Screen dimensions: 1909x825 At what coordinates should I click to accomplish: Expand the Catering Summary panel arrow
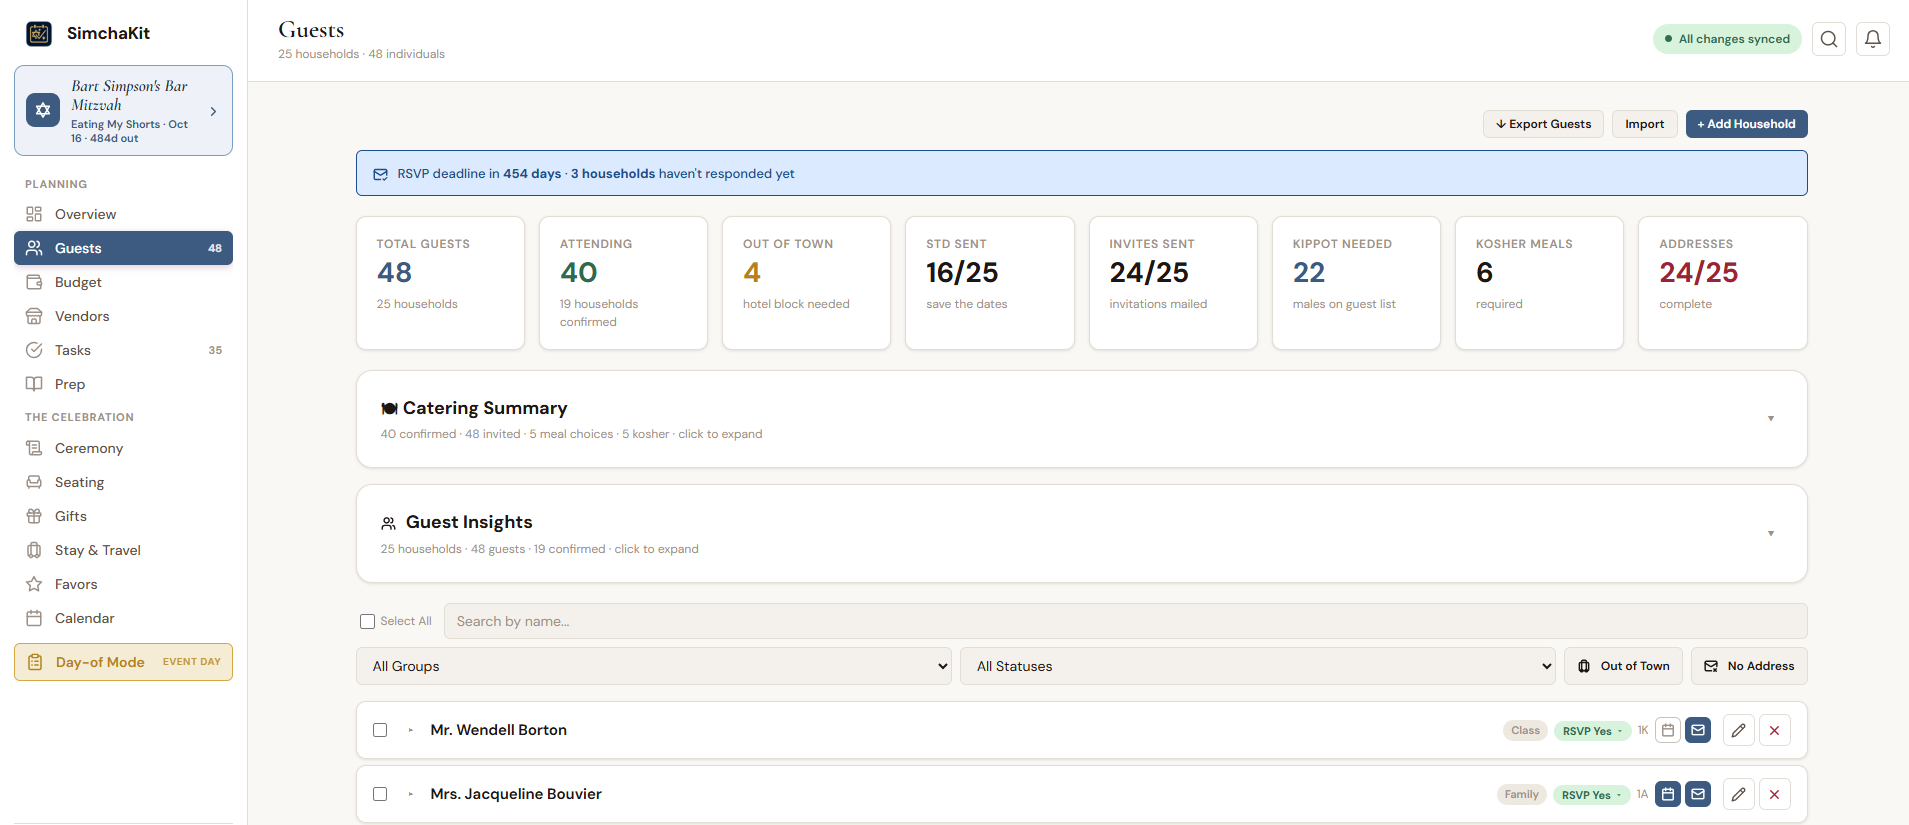[x=1771, y=419]
